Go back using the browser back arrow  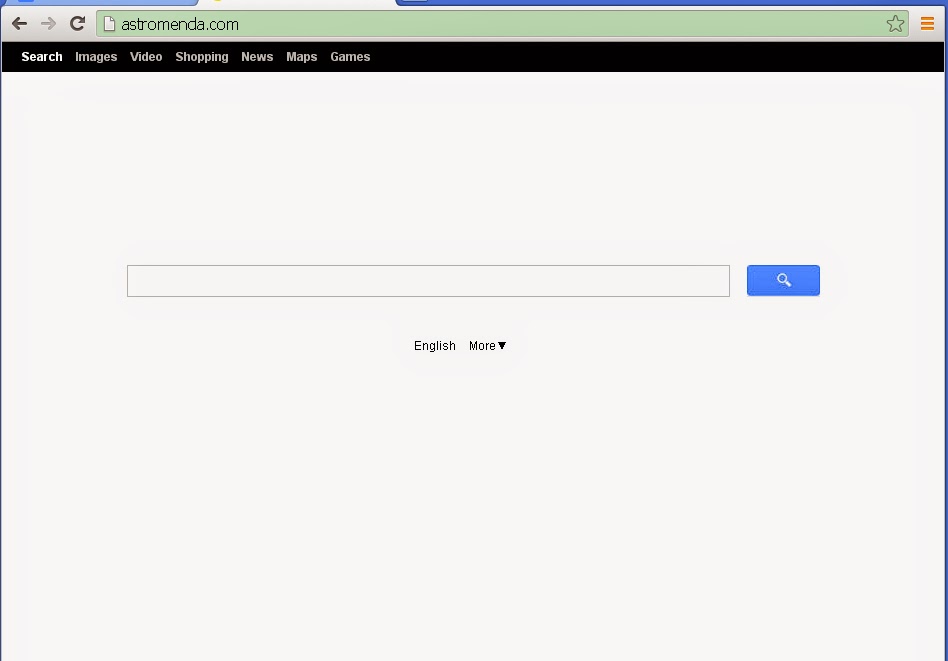coord(19,24)
